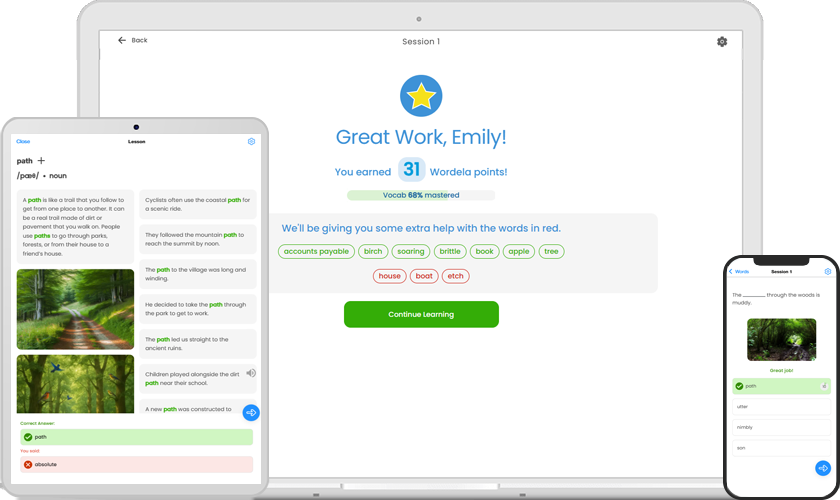This screenshot has width=840, height=500.
Task: Click the Vocab 68% mastered progress bar
Action: click(421, 195)
